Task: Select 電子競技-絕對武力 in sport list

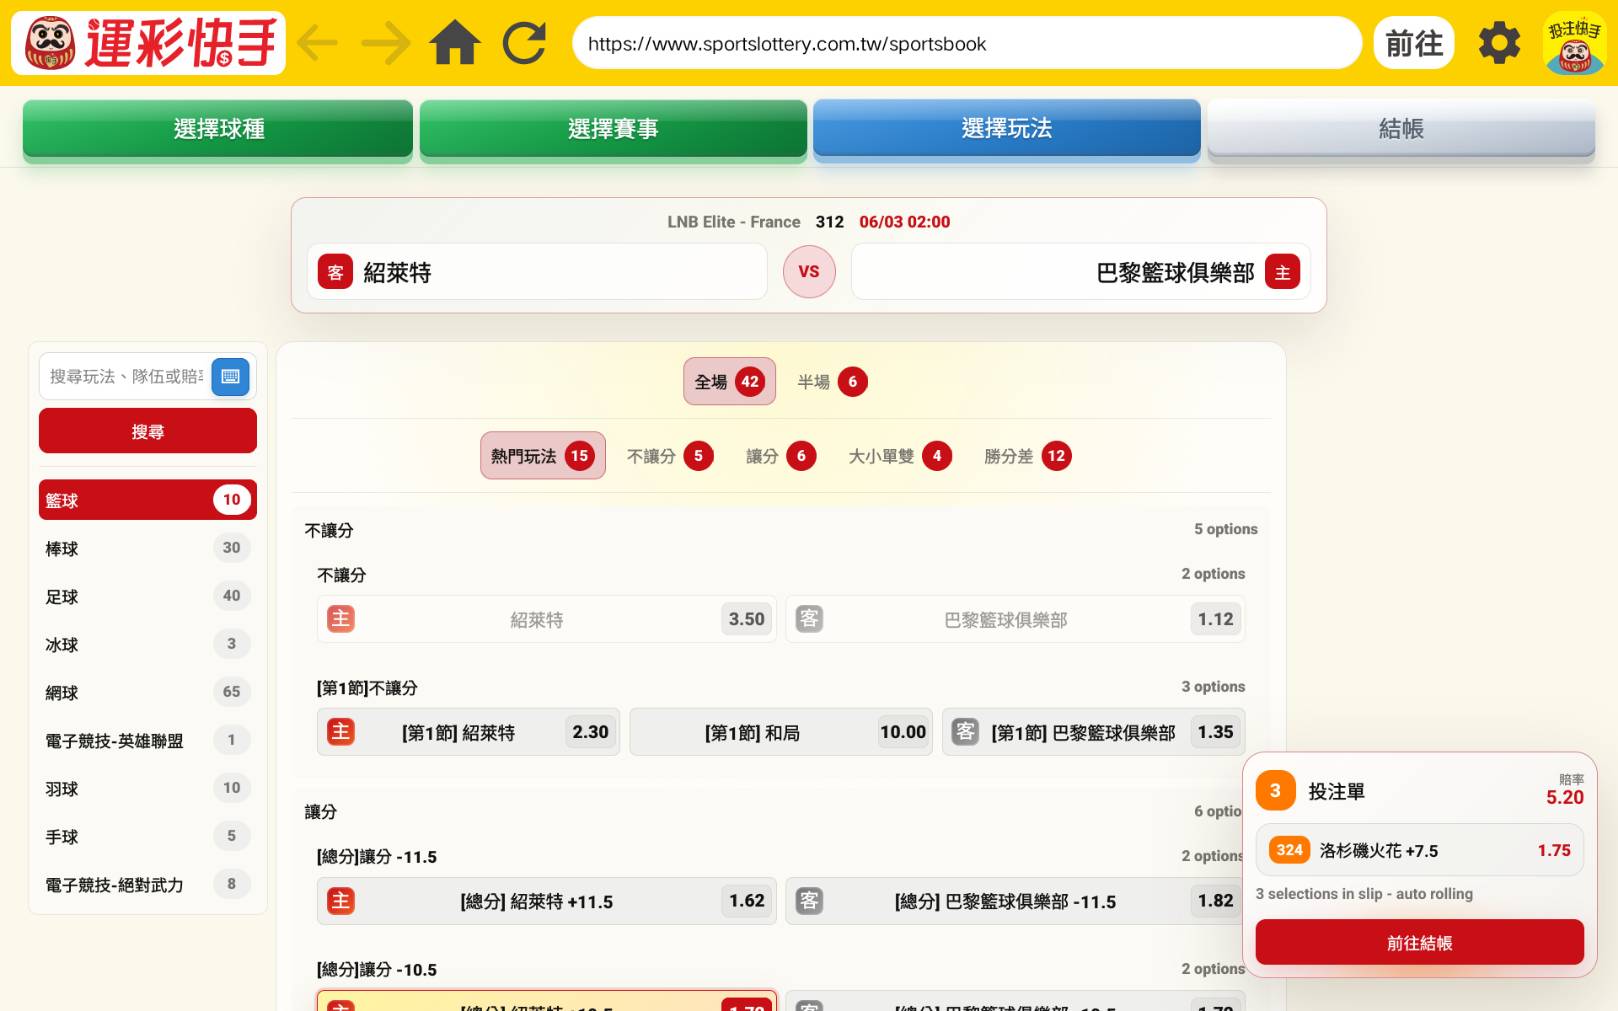Action: point(148,884)
